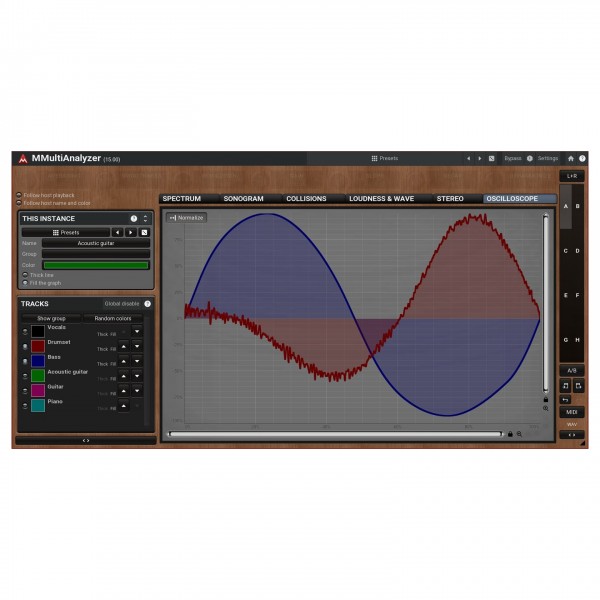Toggle visibility of the Bass track
Viewport: 600px width, 600px height.
[25, 362]
